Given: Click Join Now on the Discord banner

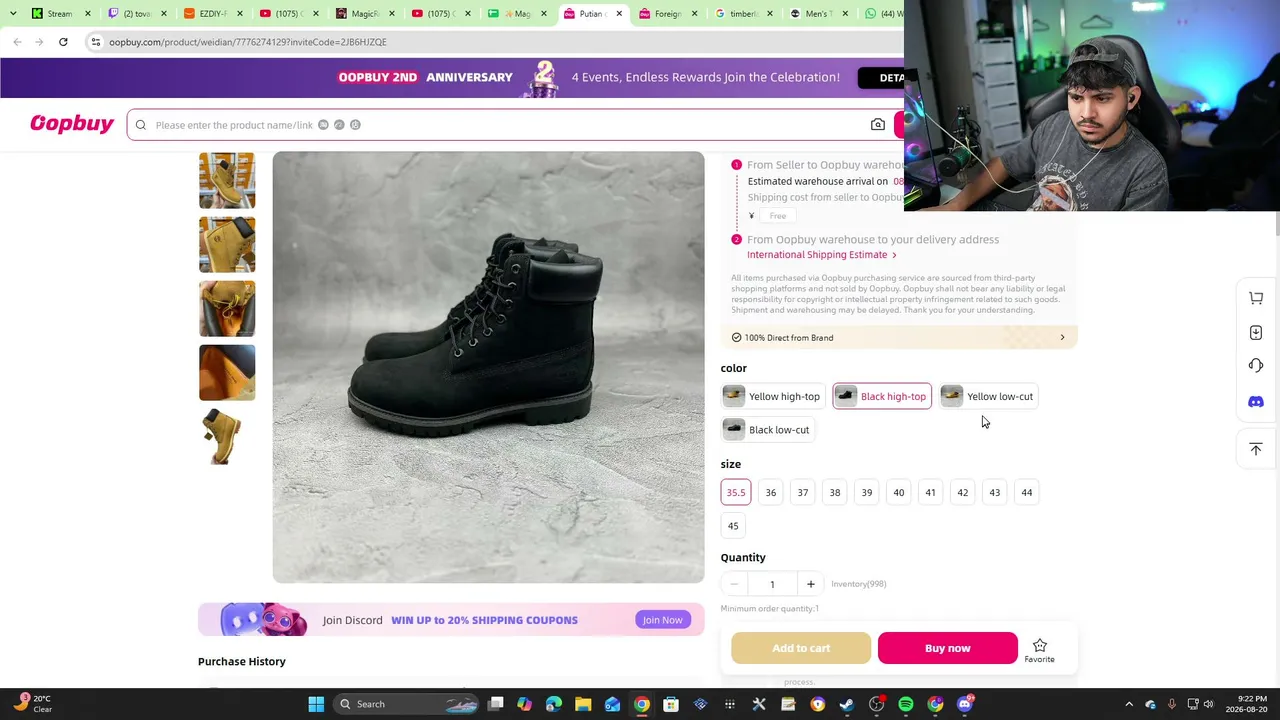Looking at the screenshot, I should (x=662, y=620).
